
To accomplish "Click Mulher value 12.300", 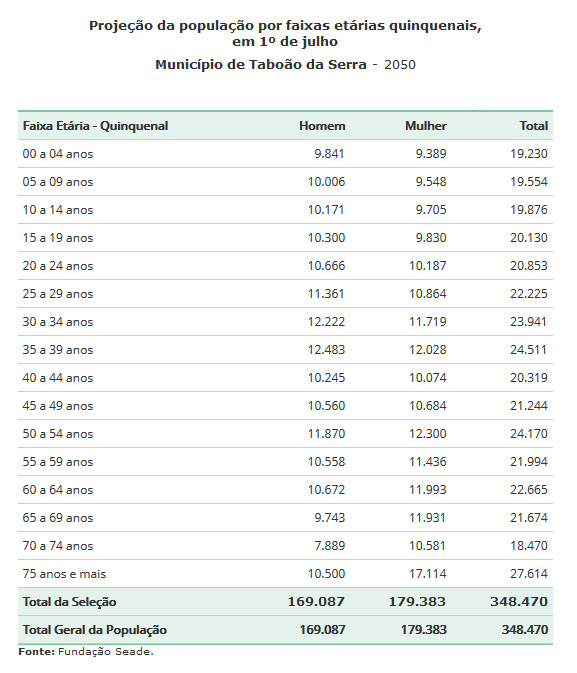I will point(428,434).
